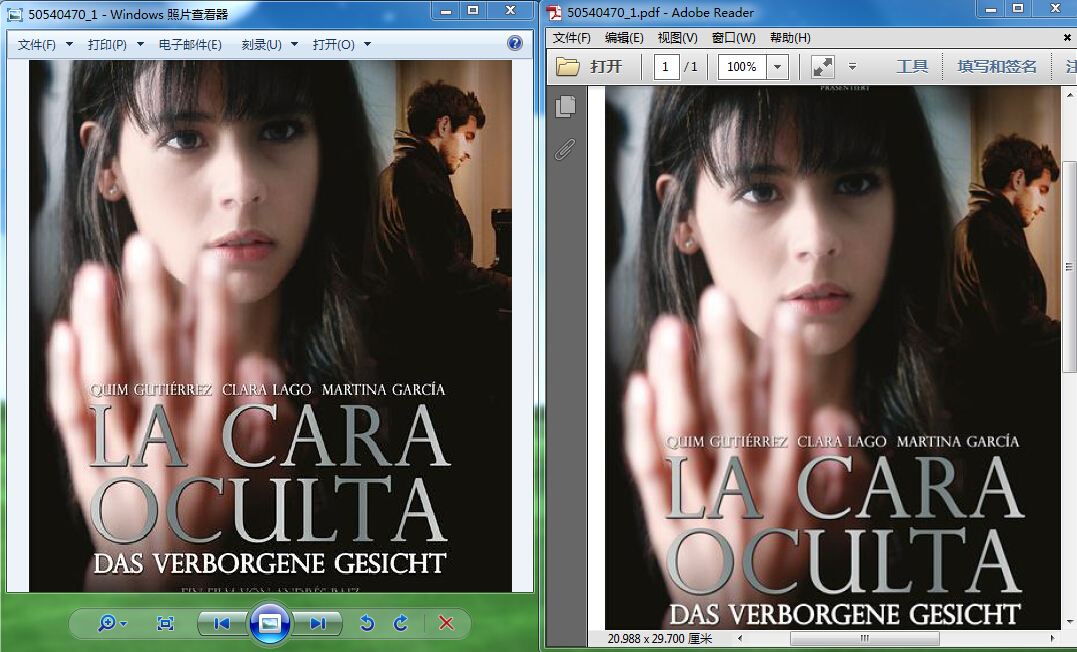Click the 100% zoom field in Adobe Reader
1077x652 pixels.
tap(742, 67)
